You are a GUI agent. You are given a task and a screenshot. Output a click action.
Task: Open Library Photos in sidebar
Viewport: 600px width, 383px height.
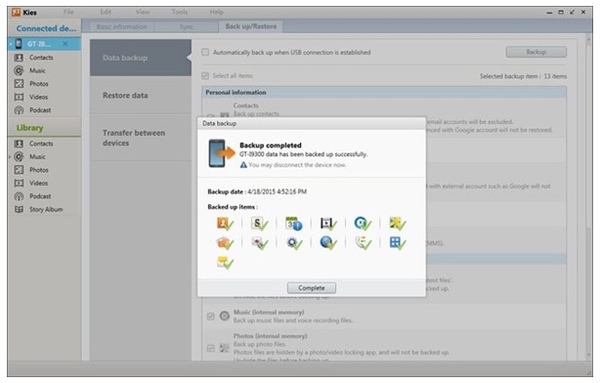point(39,169)
